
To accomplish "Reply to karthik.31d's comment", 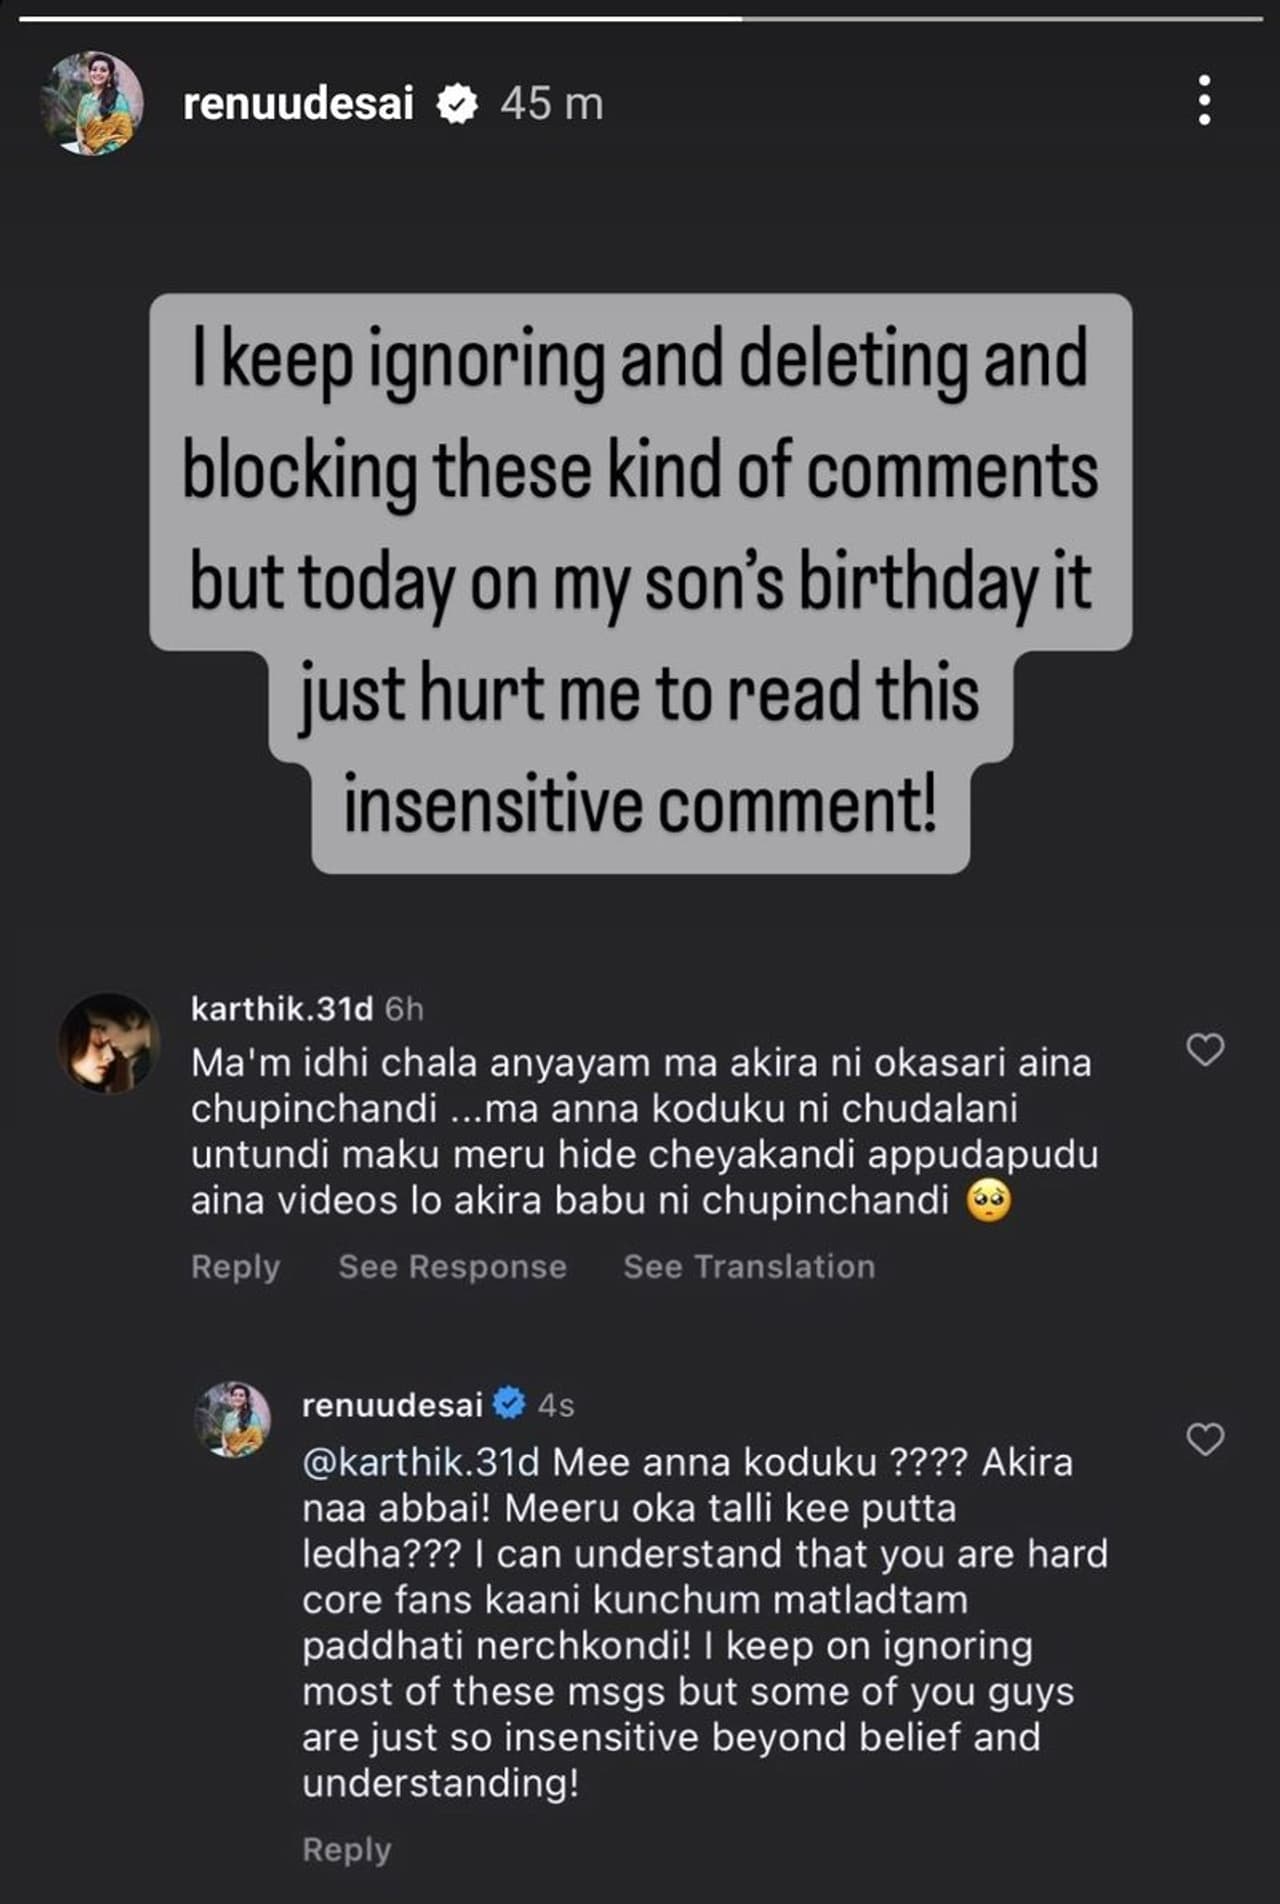I will point(235,1267).
